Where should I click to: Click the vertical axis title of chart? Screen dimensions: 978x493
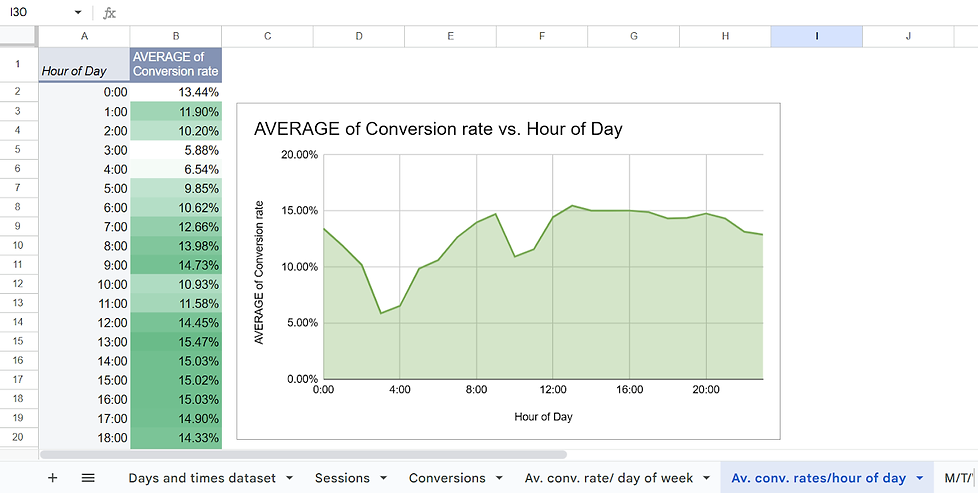(260, 272)
